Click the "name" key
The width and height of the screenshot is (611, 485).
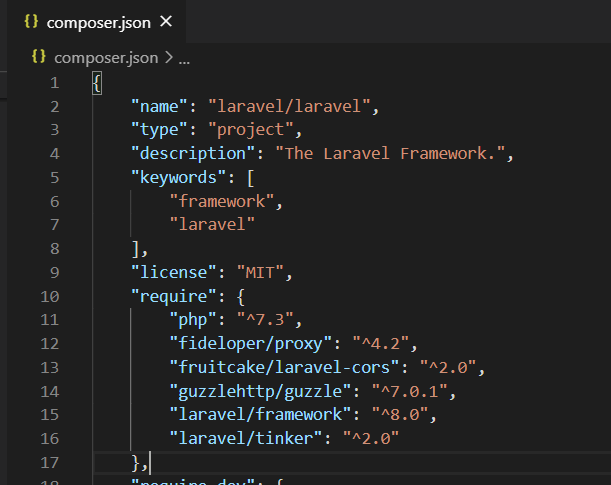pos(159,106)
